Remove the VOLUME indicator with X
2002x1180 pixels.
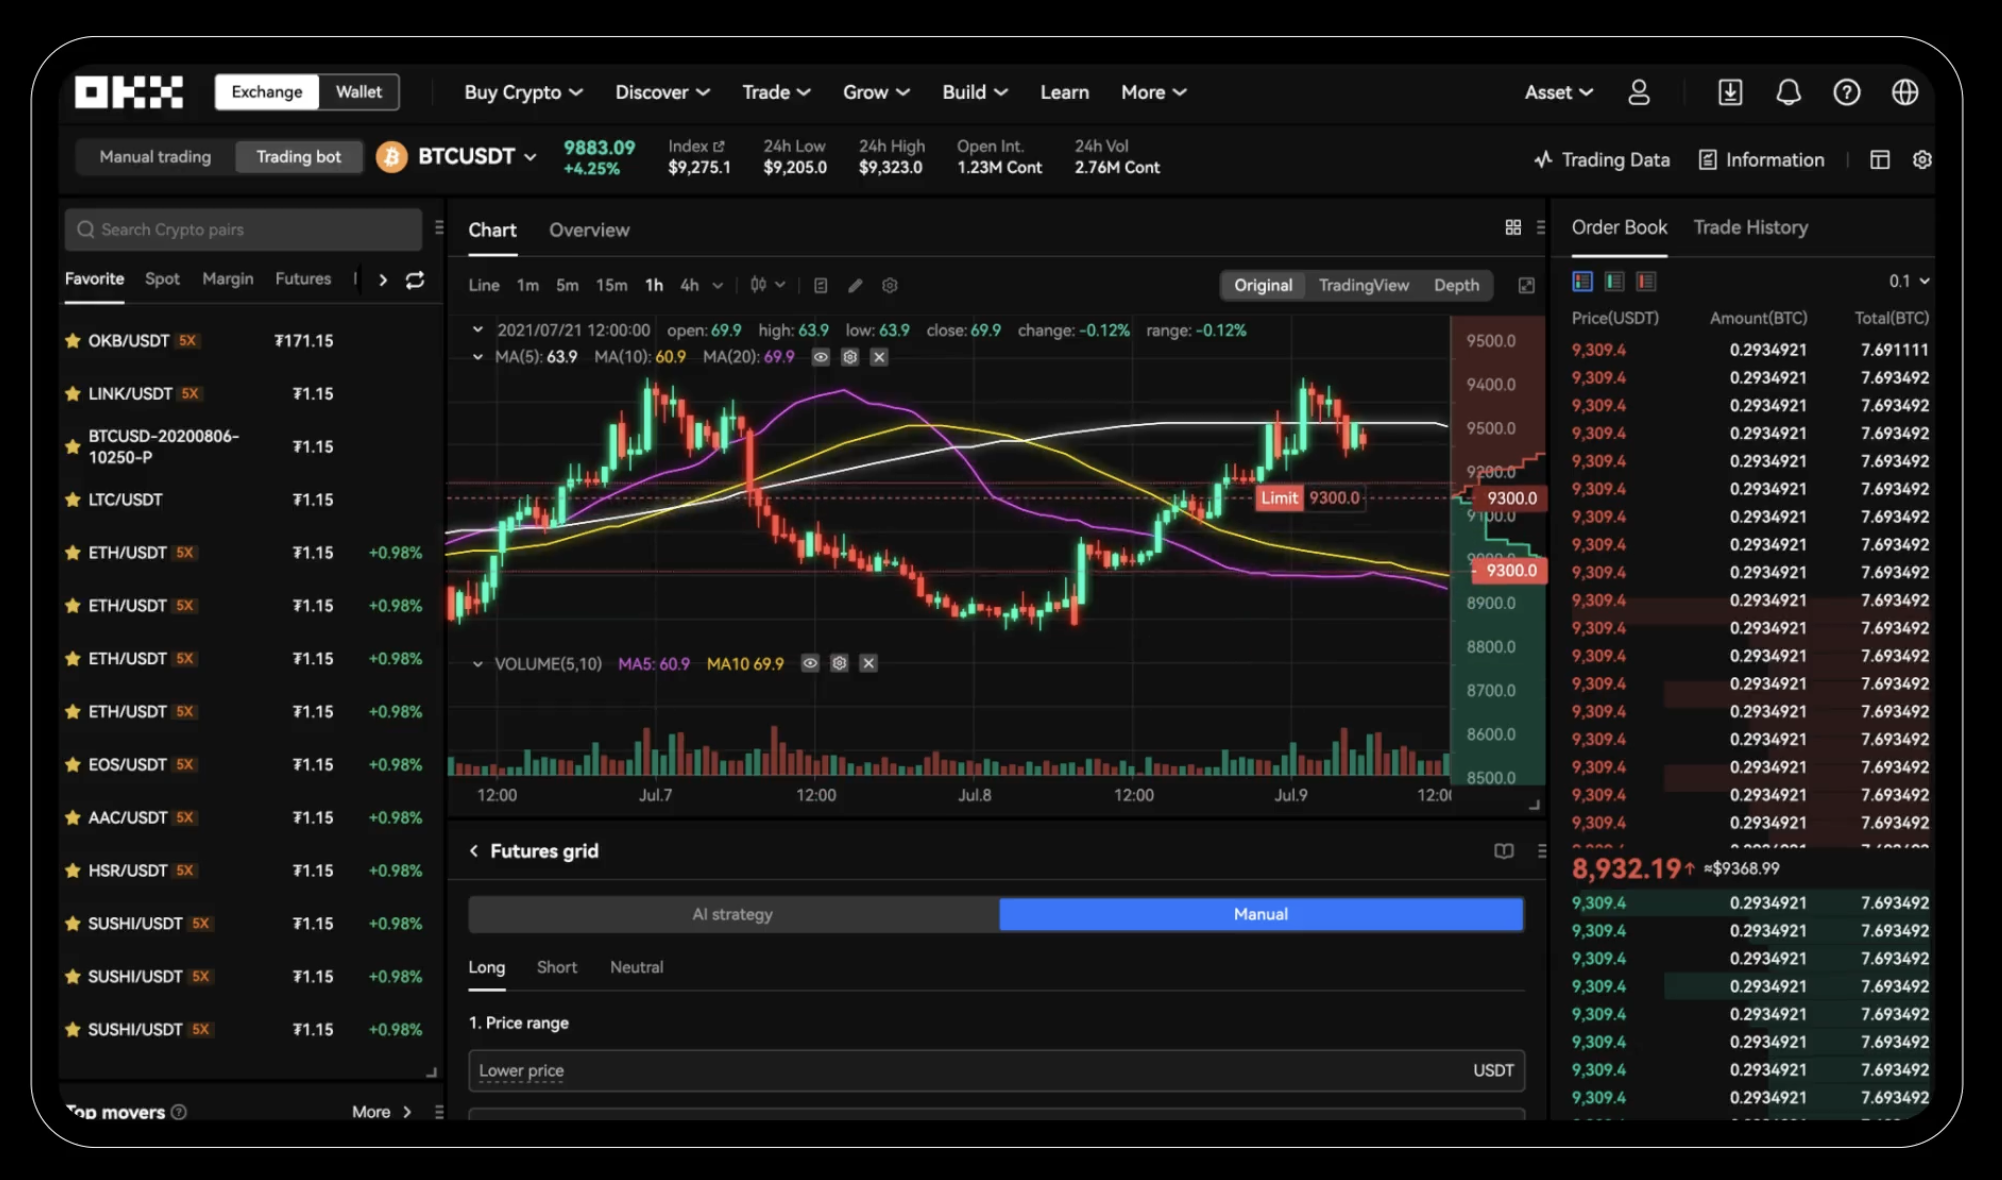(868, 663)
